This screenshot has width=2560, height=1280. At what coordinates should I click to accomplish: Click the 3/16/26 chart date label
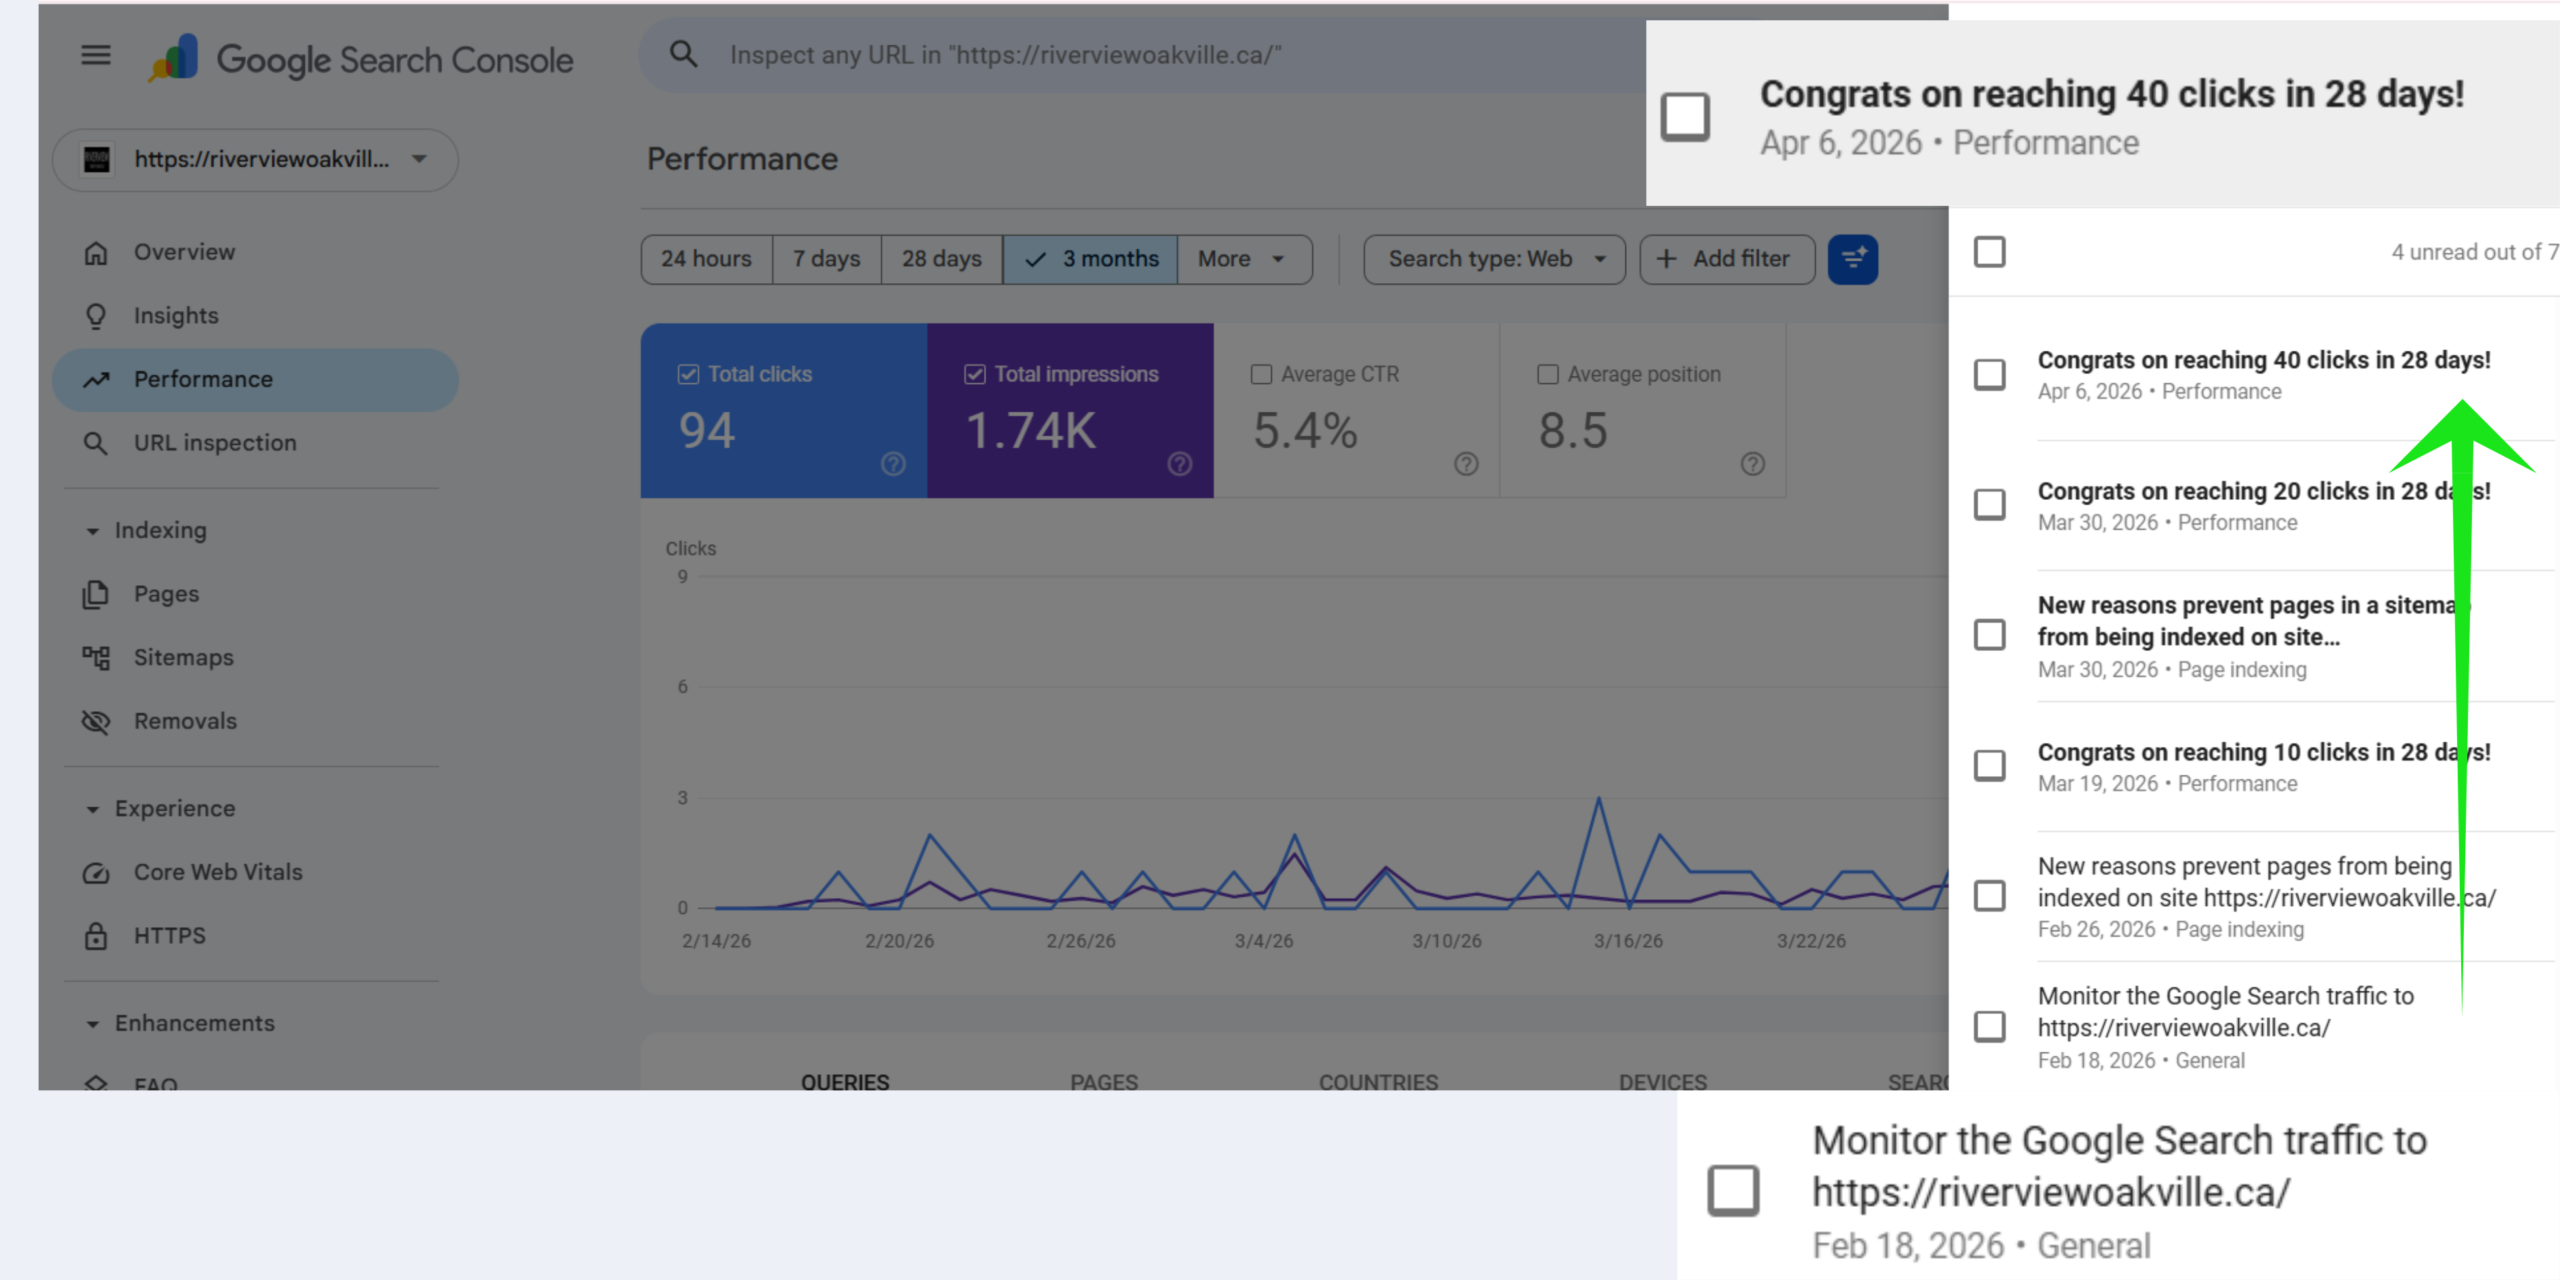(x=1628, y=941)
